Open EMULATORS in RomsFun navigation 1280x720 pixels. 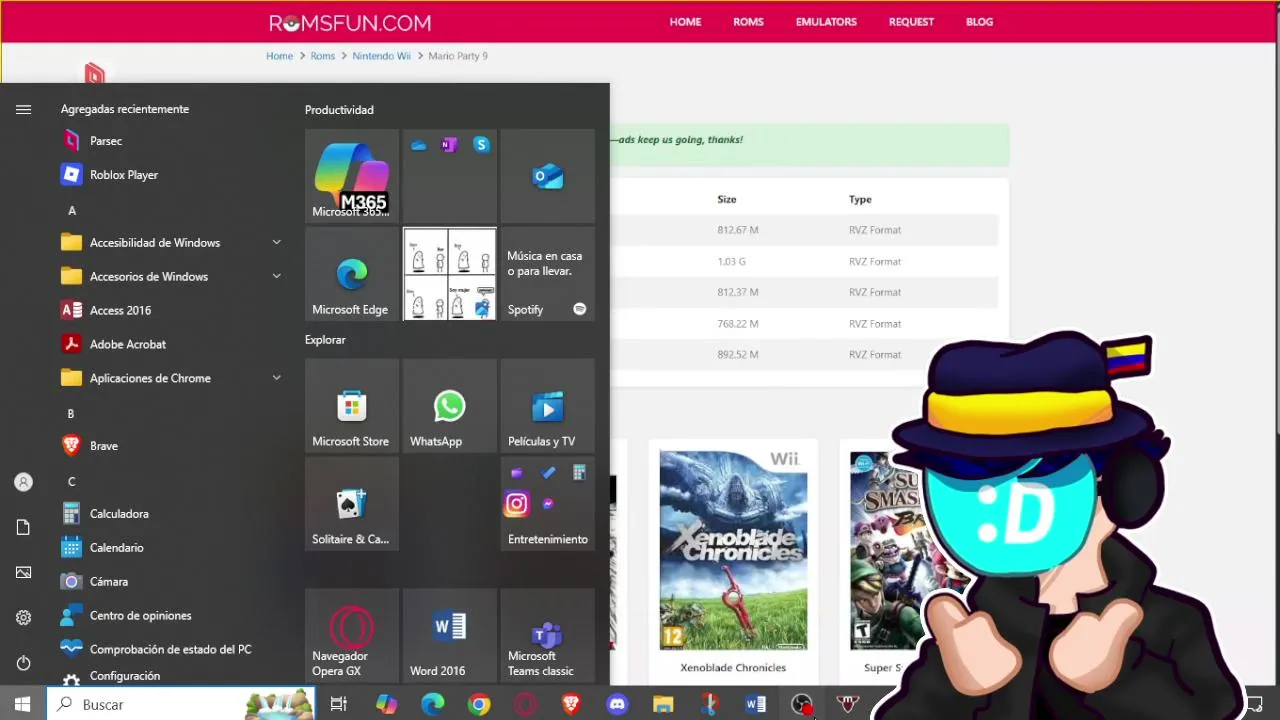click(826, 22)
